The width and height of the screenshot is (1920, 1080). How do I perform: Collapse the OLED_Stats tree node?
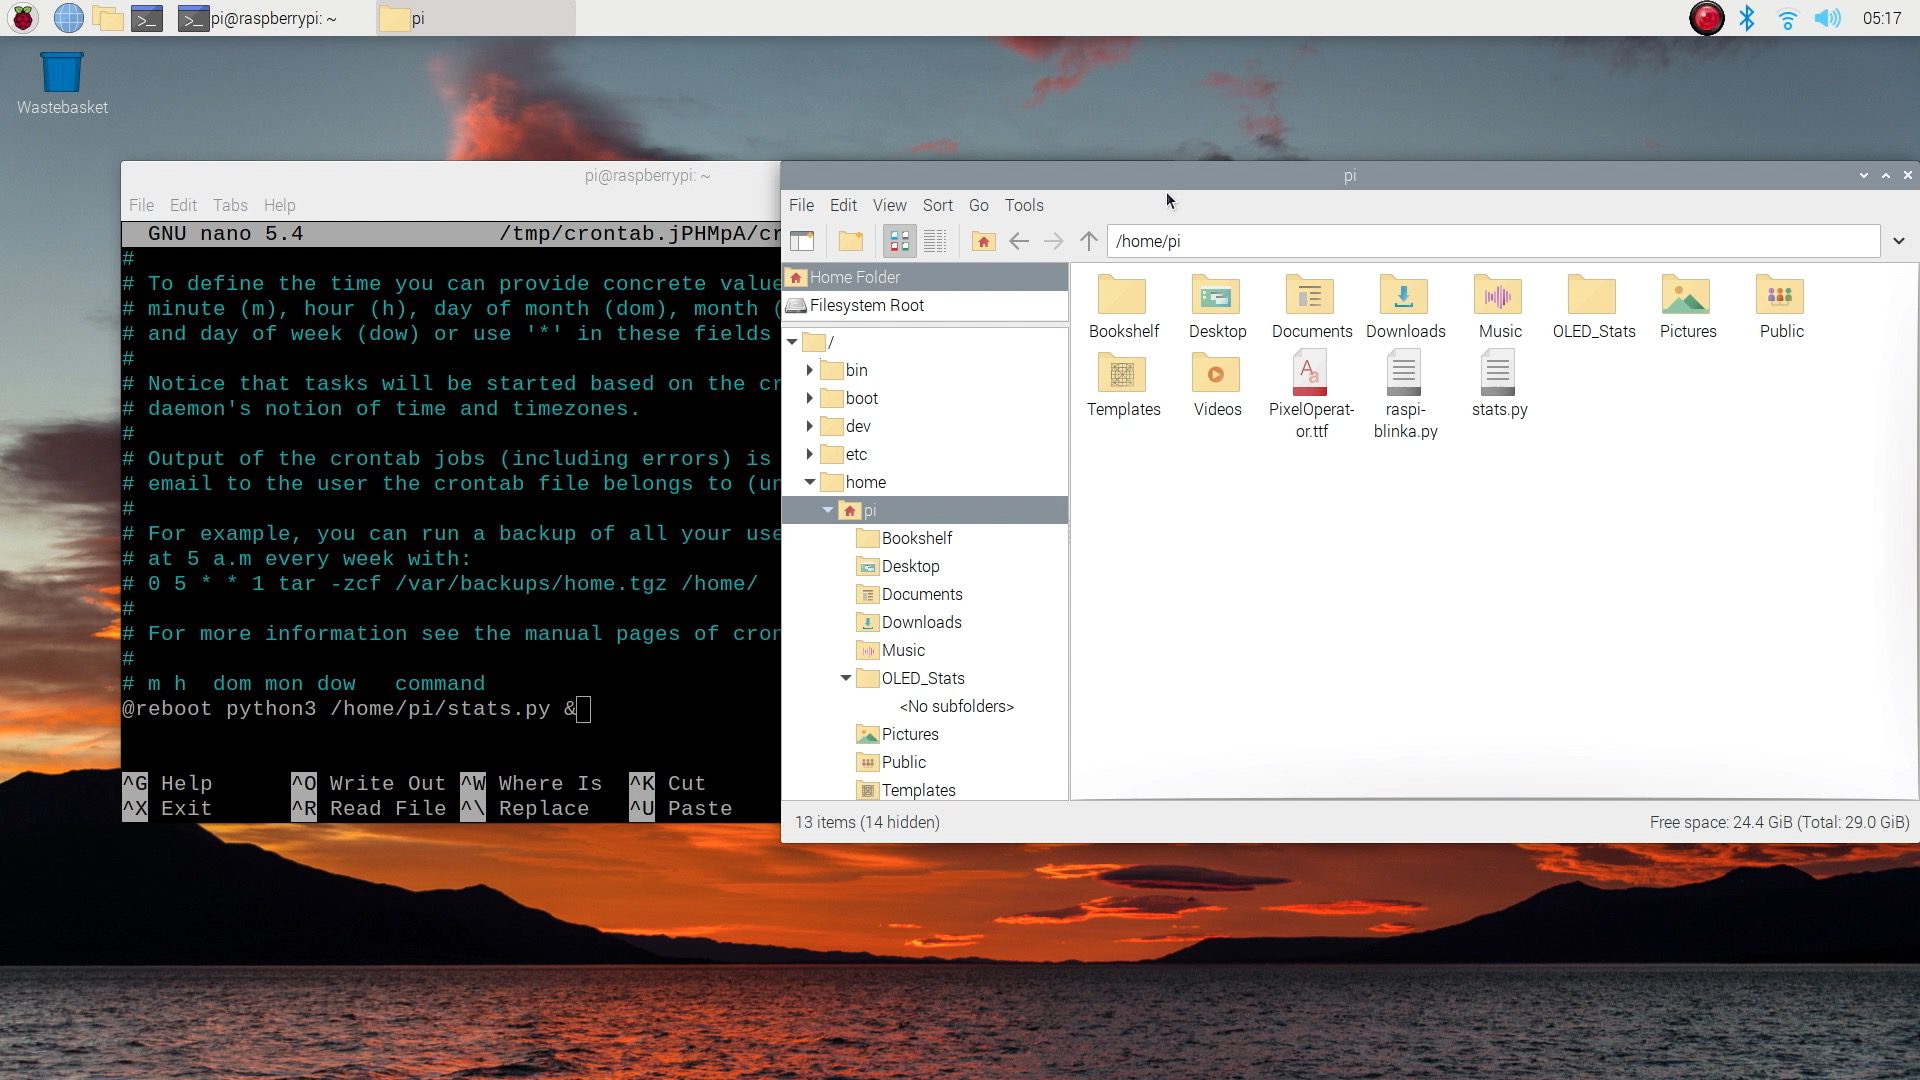tap(846, 678)
